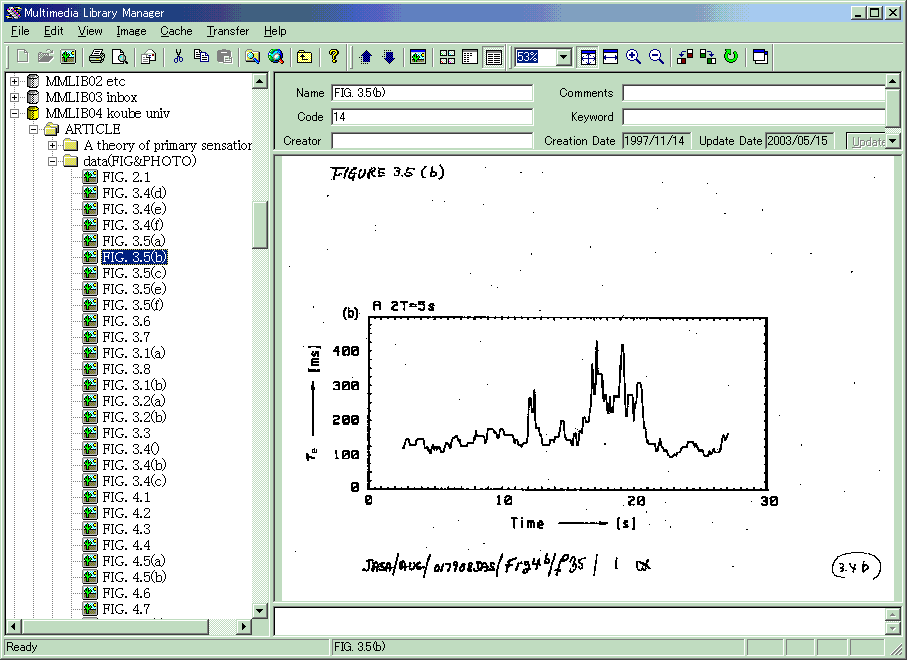Collapse the ARTICLE folder

(x=34, y=129)
